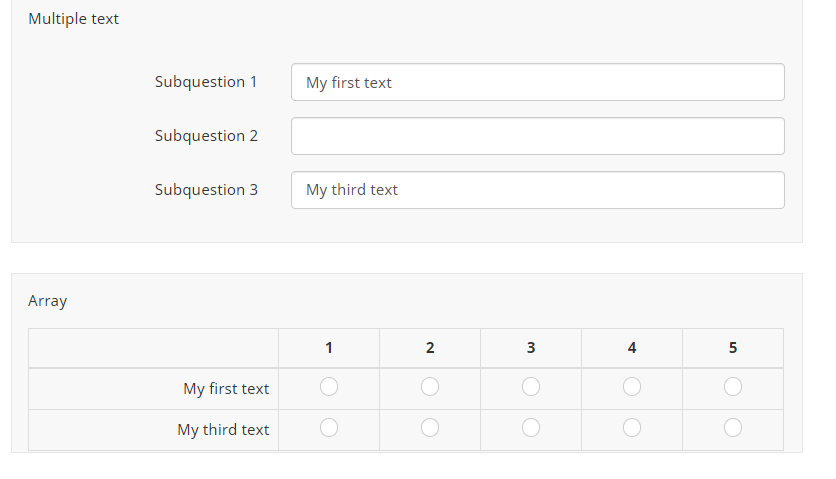Select rating 1 for My first text

pyautogui.click(x=329, y=386)
